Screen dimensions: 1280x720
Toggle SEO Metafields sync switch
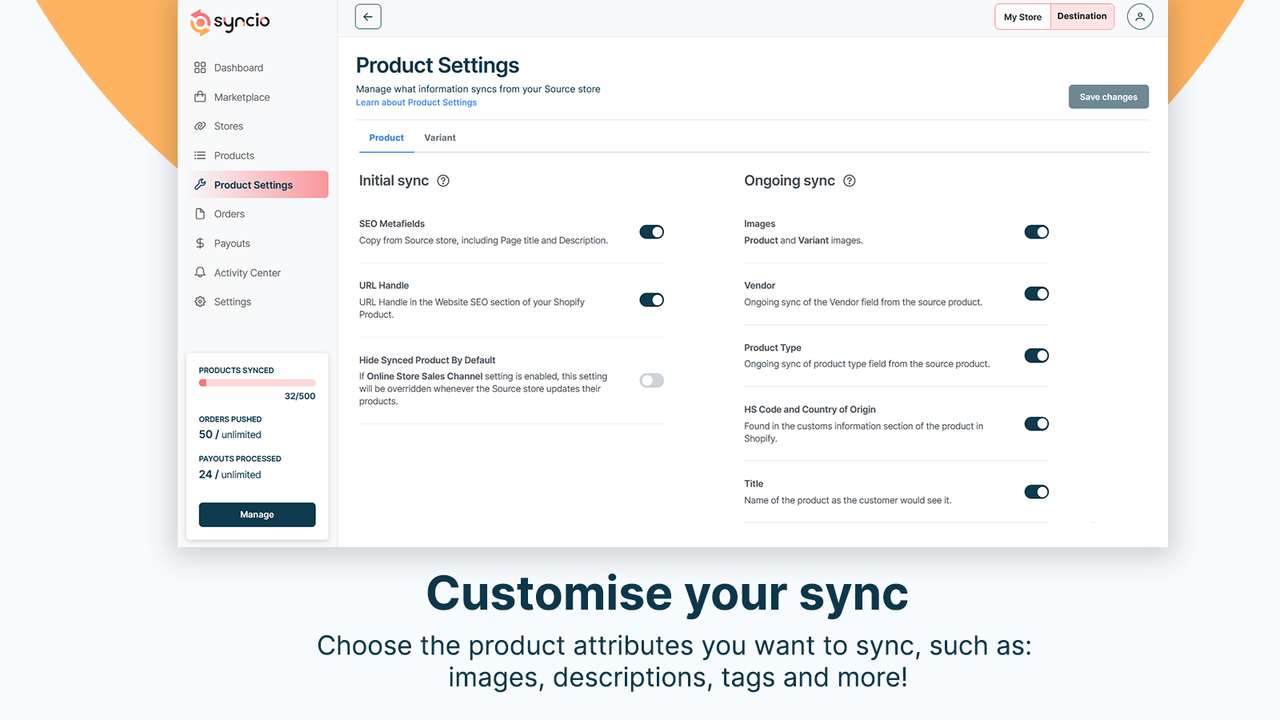coord(652,232)
